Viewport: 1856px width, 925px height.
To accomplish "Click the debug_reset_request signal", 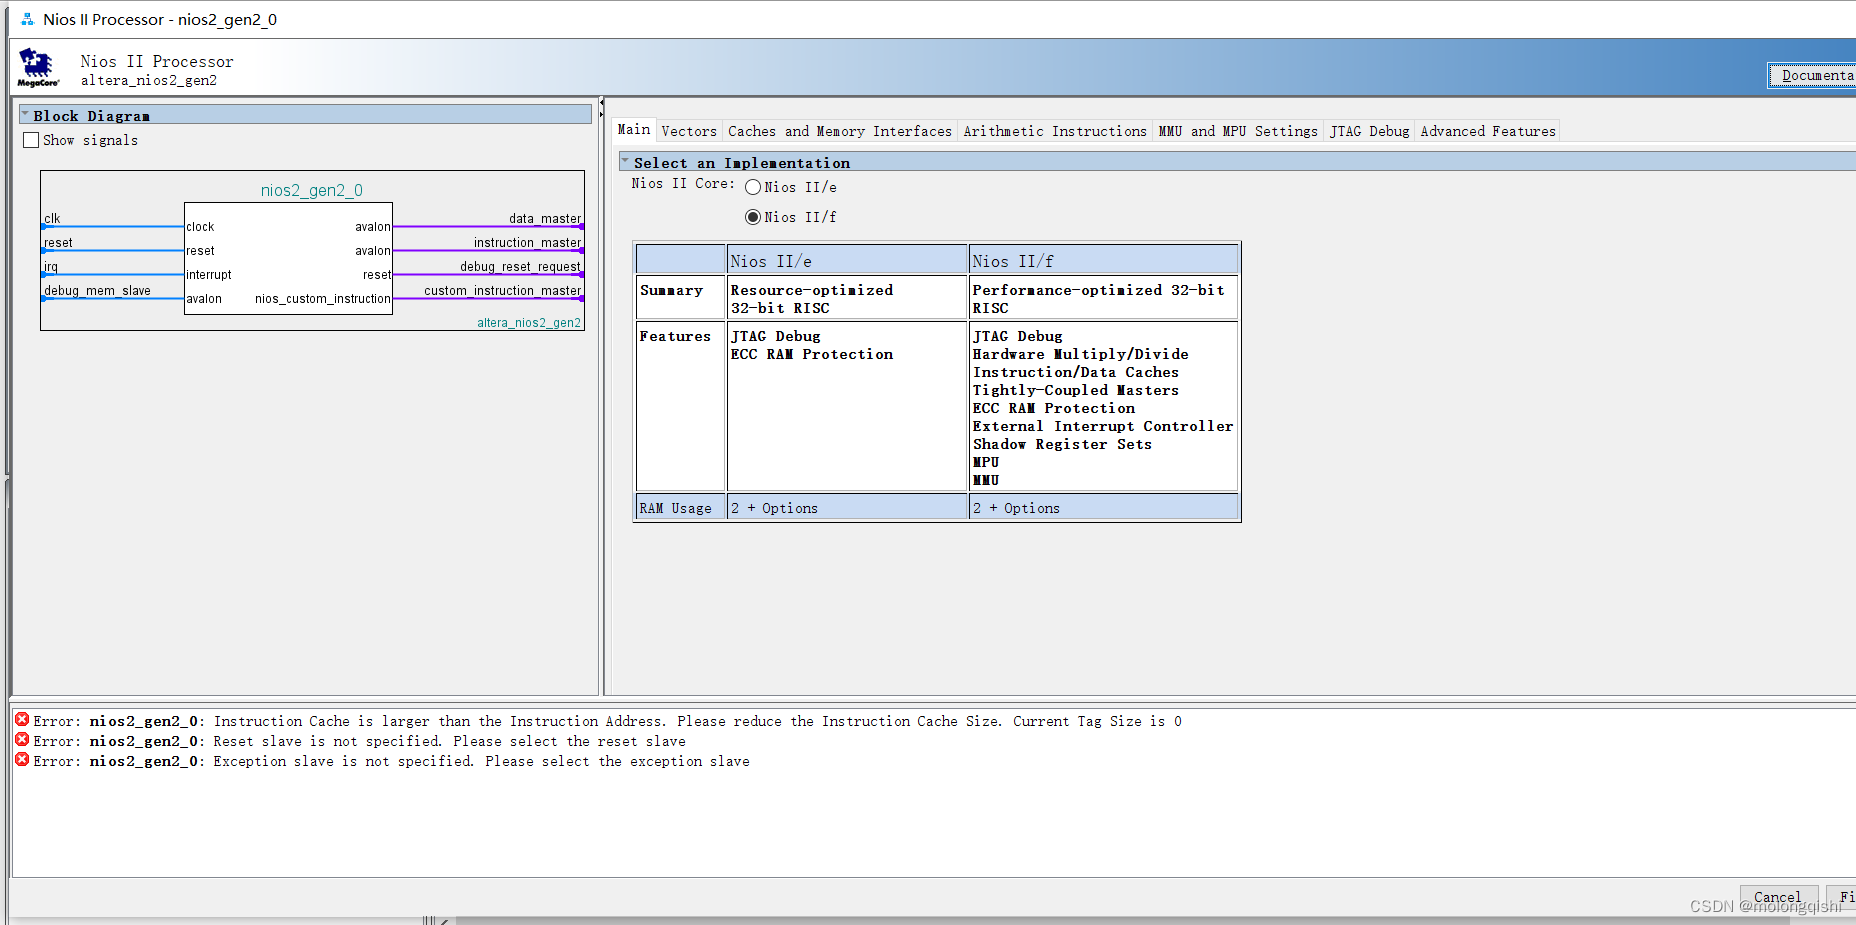I will coord(520,266).
